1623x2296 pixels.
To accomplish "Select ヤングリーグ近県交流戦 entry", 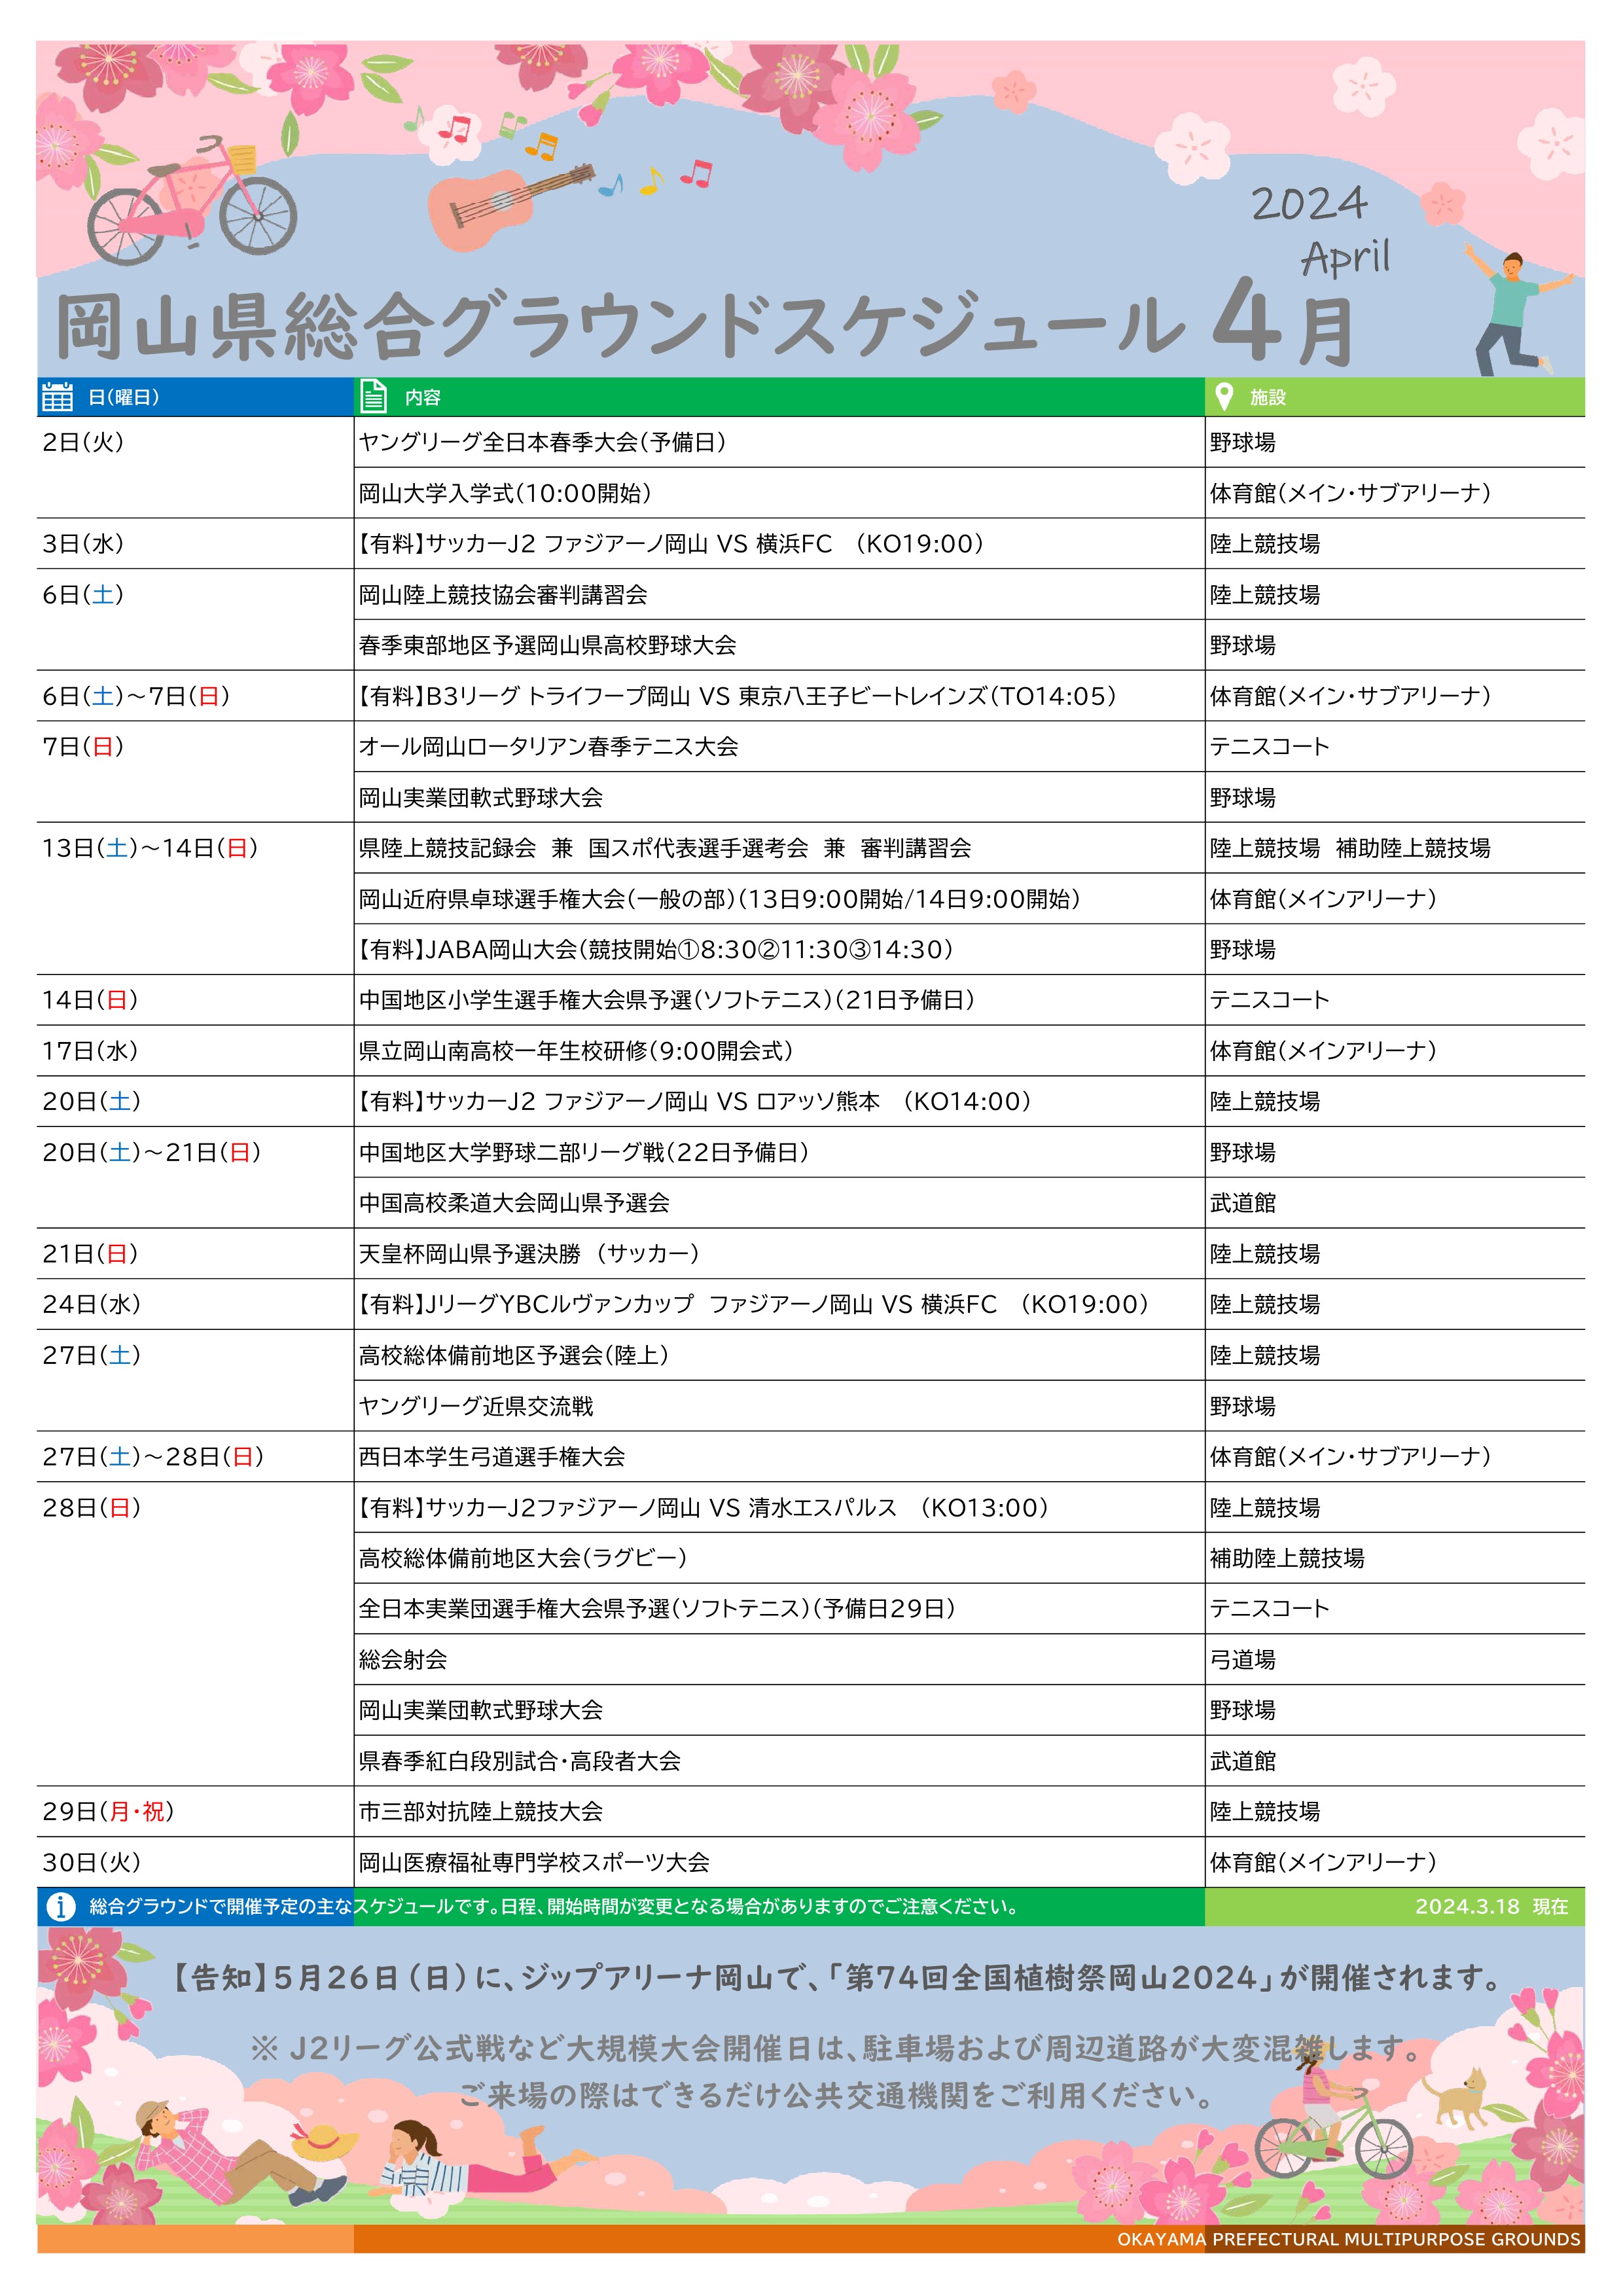I will coord(476,1406).
